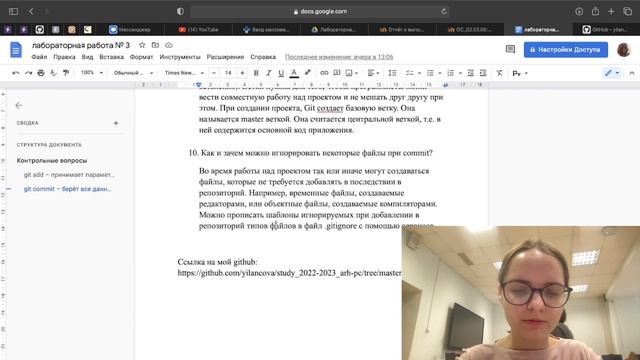Open the Правка menu
Viewport: 640px width, 360px height.
point(64,57)
